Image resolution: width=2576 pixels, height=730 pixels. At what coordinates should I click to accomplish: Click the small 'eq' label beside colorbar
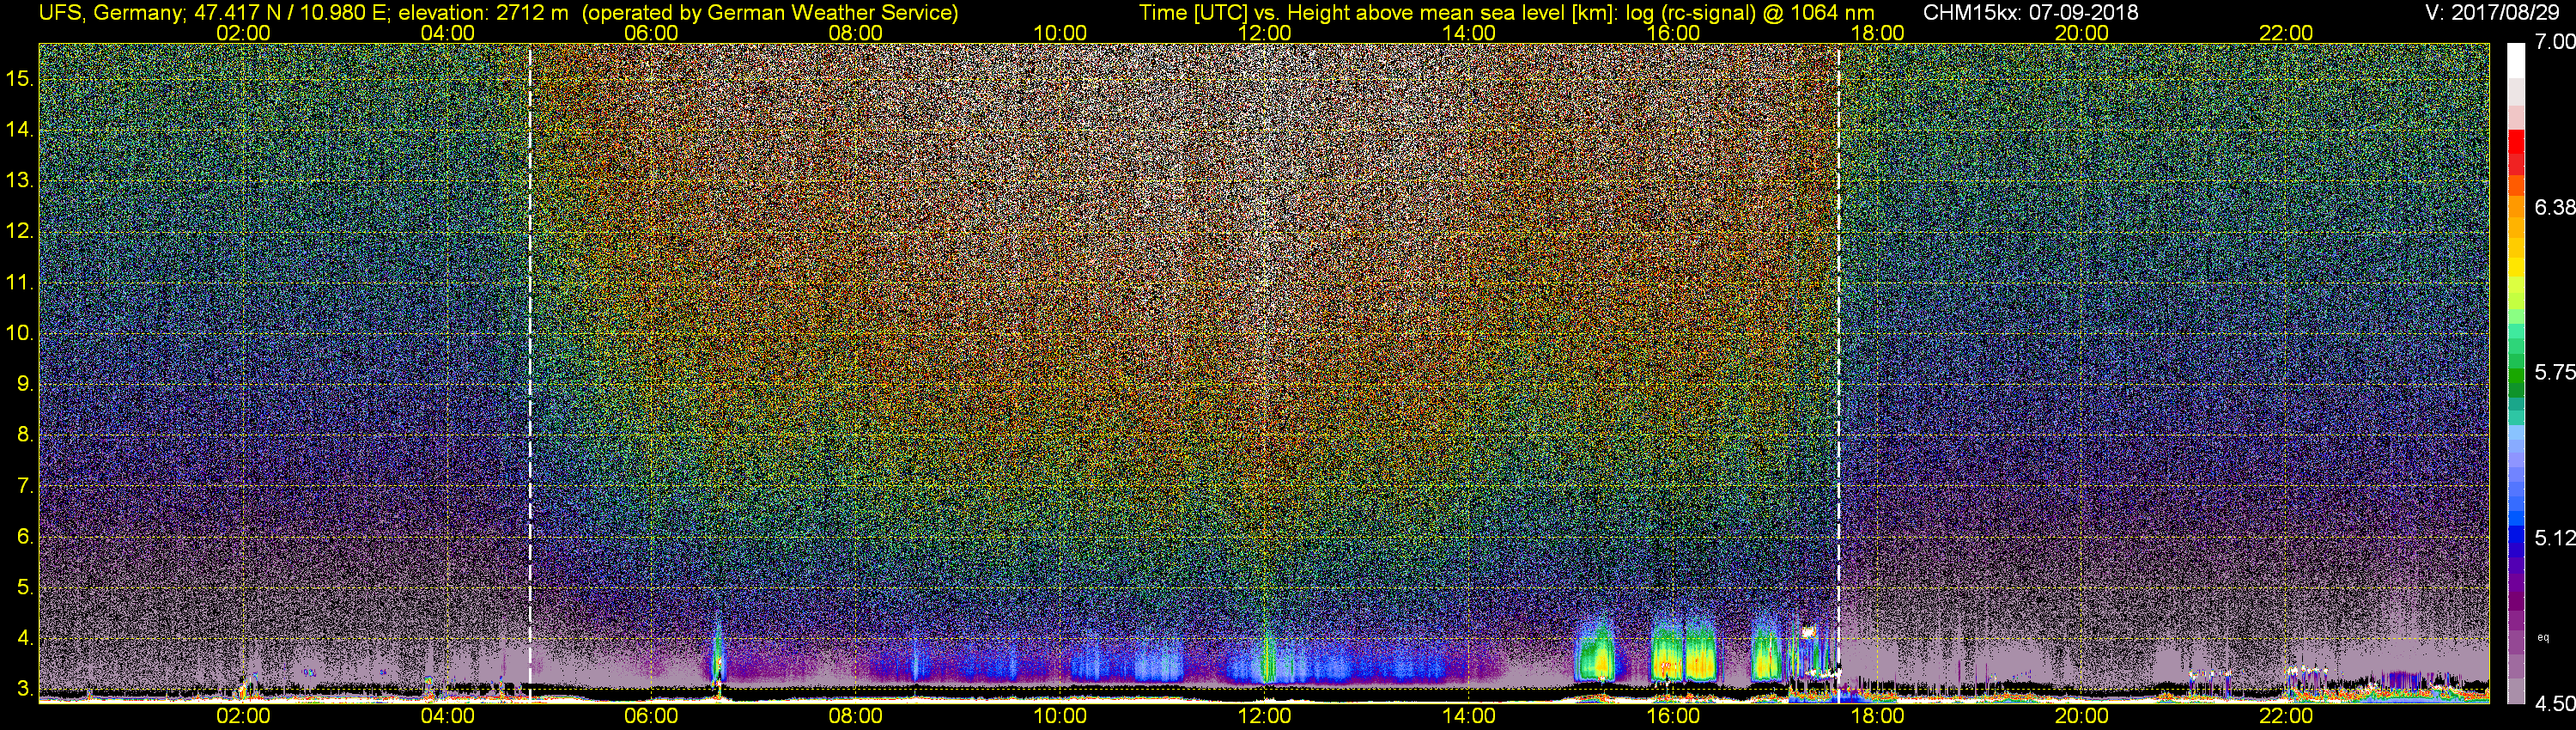(2543, 637)
